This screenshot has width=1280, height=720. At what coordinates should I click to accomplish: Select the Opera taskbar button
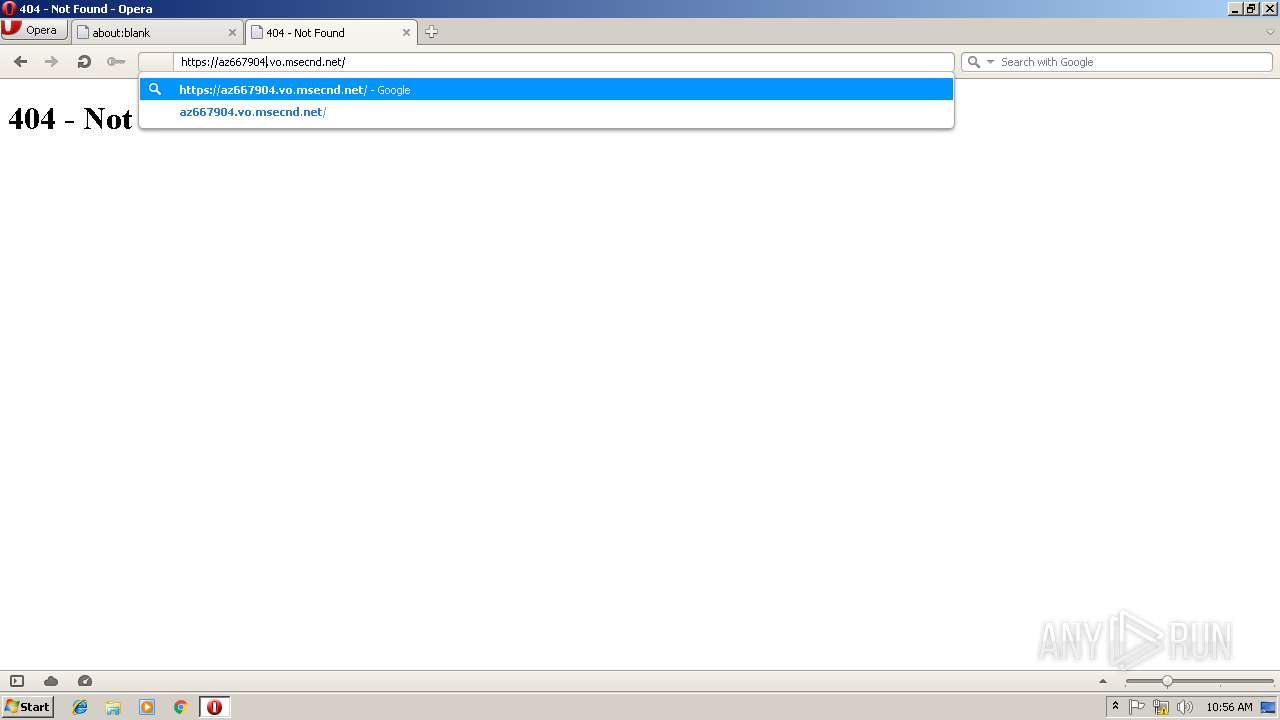(214, 707)
